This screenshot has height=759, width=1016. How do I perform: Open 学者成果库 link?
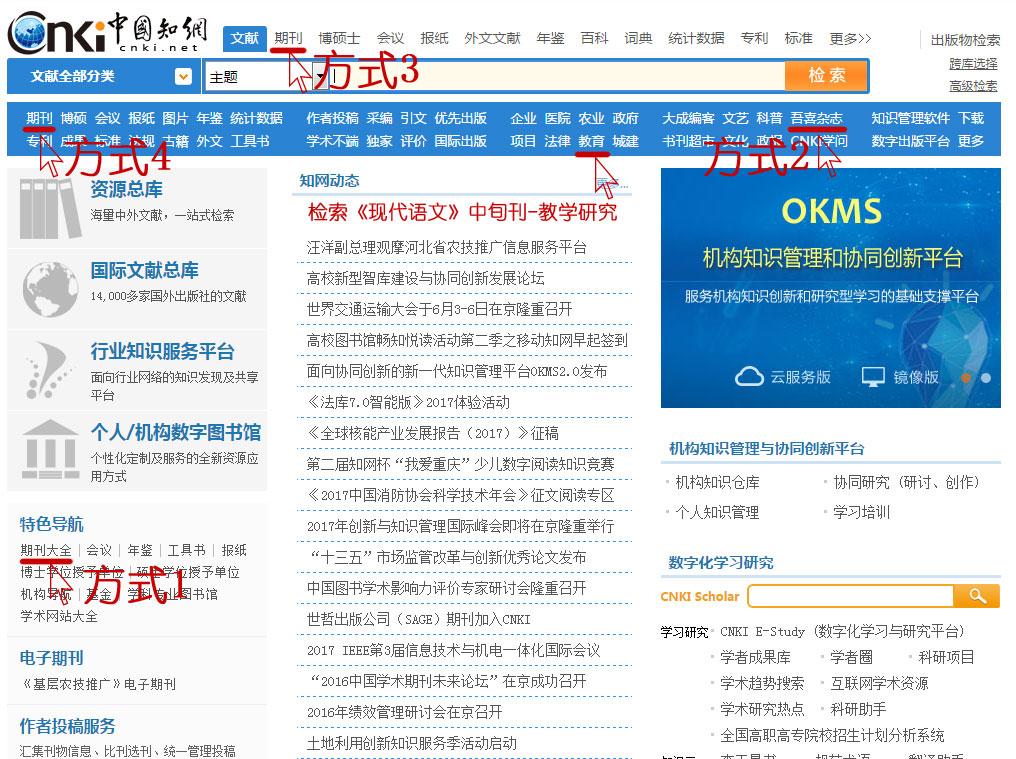pos(756,657)
